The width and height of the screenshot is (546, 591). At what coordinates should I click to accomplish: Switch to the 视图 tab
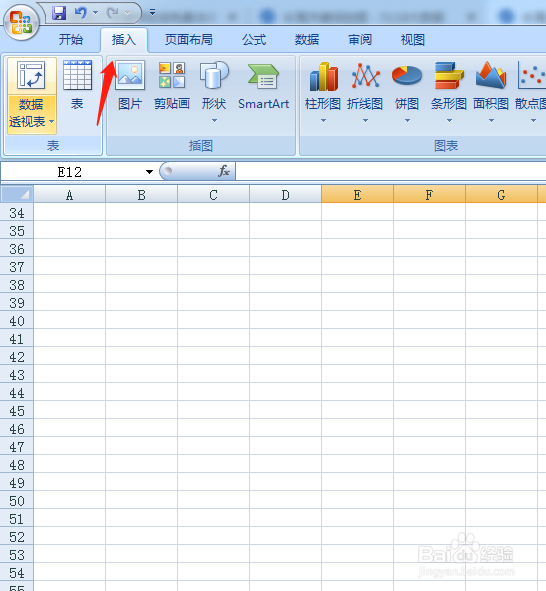click(413, 39)
